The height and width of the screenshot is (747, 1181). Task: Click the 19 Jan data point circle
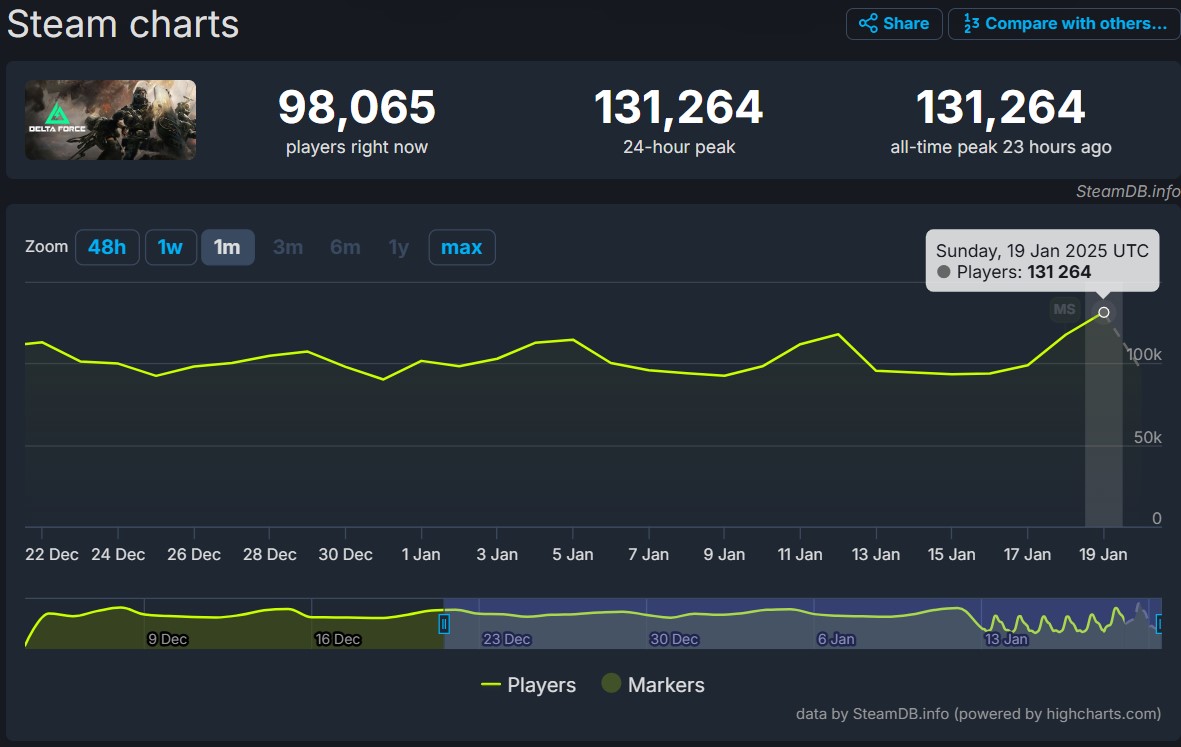click(1103, 313)
